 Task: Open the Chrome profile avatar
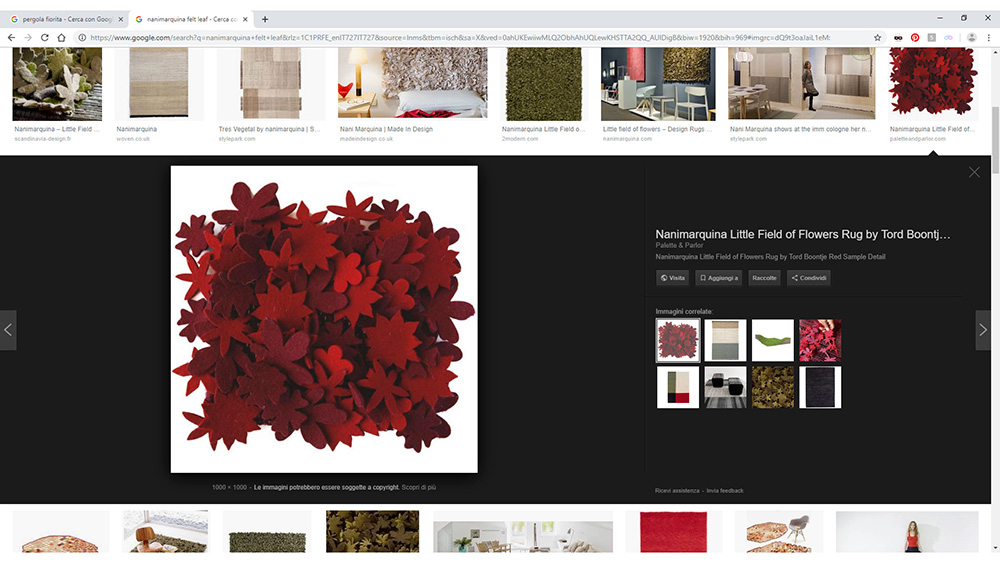(971, 38)
